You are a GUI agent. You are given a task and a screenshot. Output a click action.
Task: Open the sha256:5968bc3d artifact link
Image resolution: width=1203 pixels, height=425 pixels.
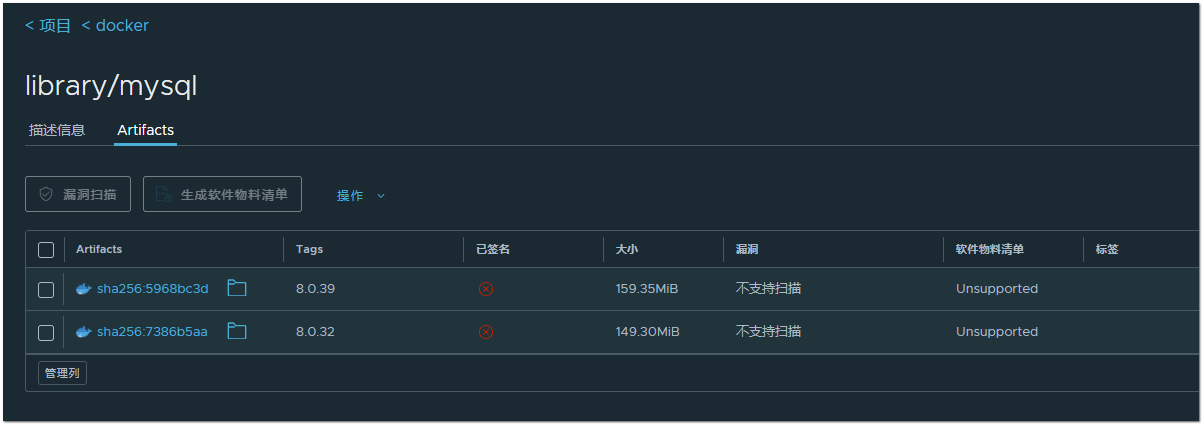coord(152,289)
